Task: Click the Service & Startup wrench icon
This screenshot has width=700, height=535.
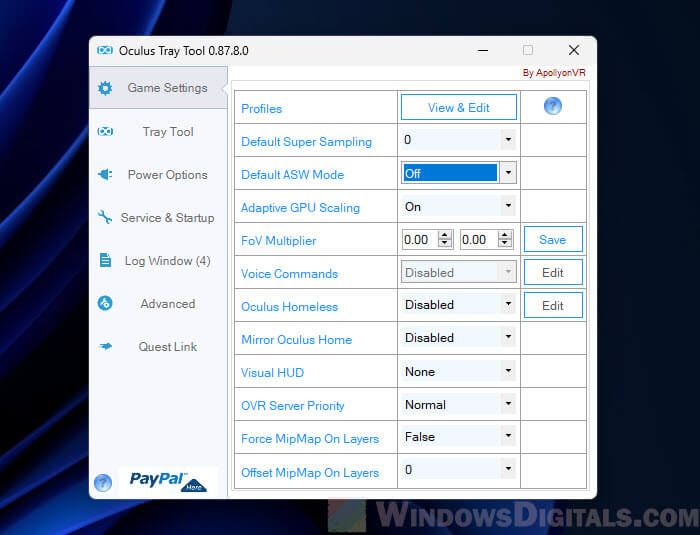Action: (105, 217)
